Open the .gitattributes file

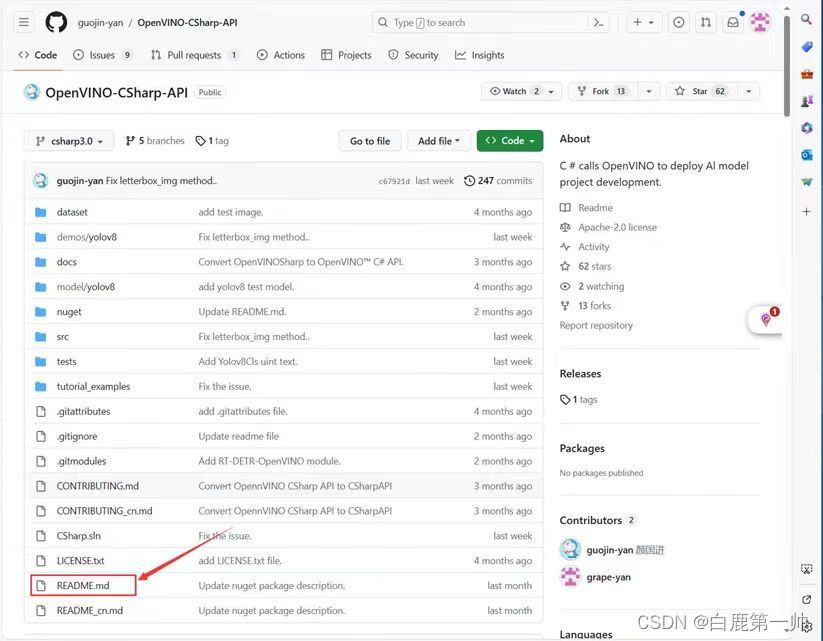coord(83,412)
